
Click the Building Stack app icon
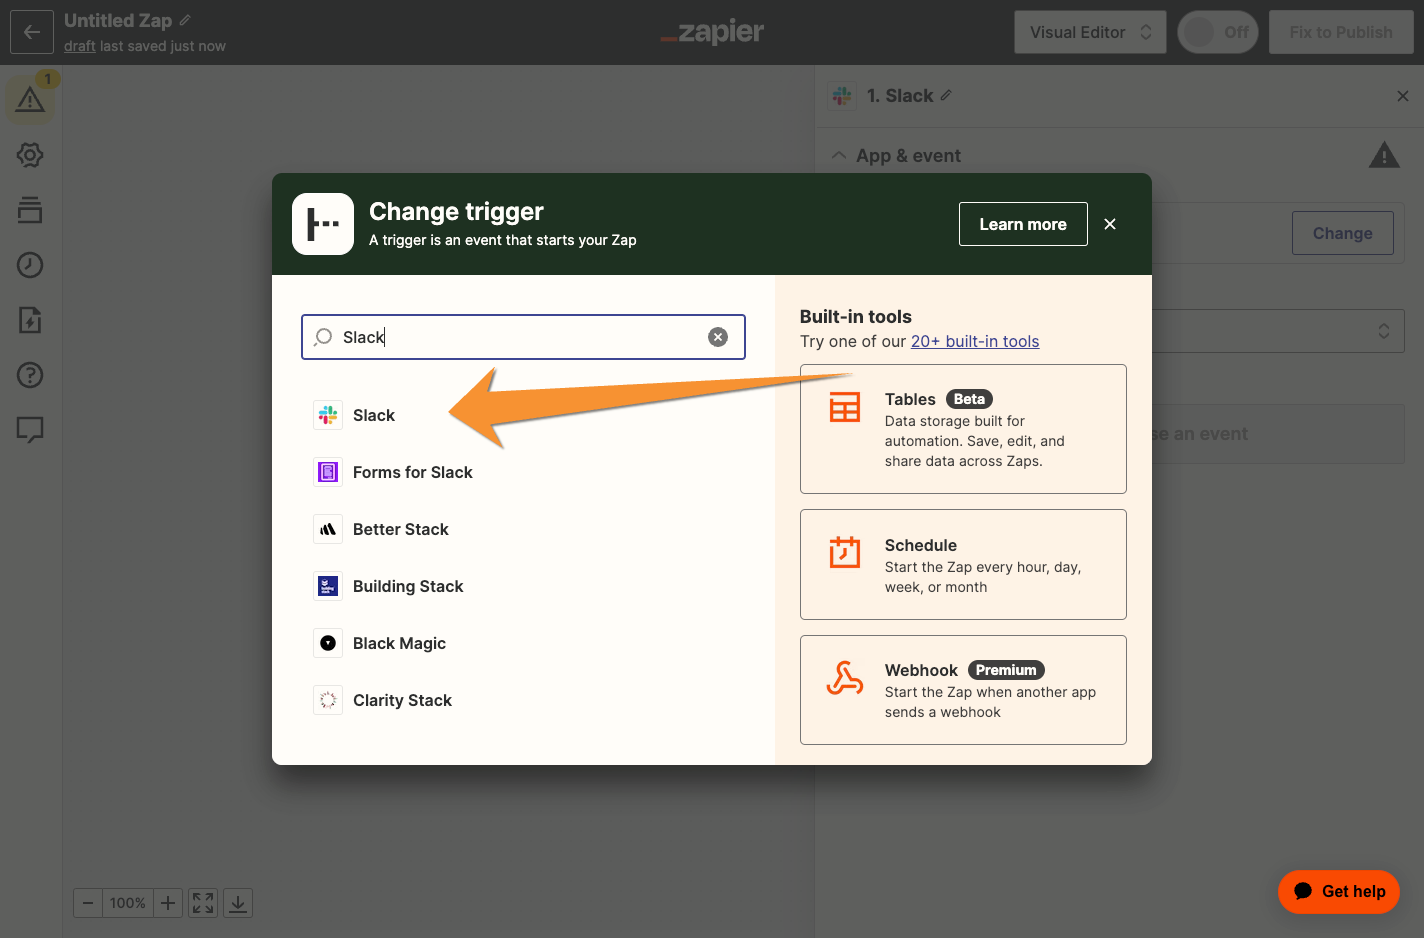click(x=328, y=586)
